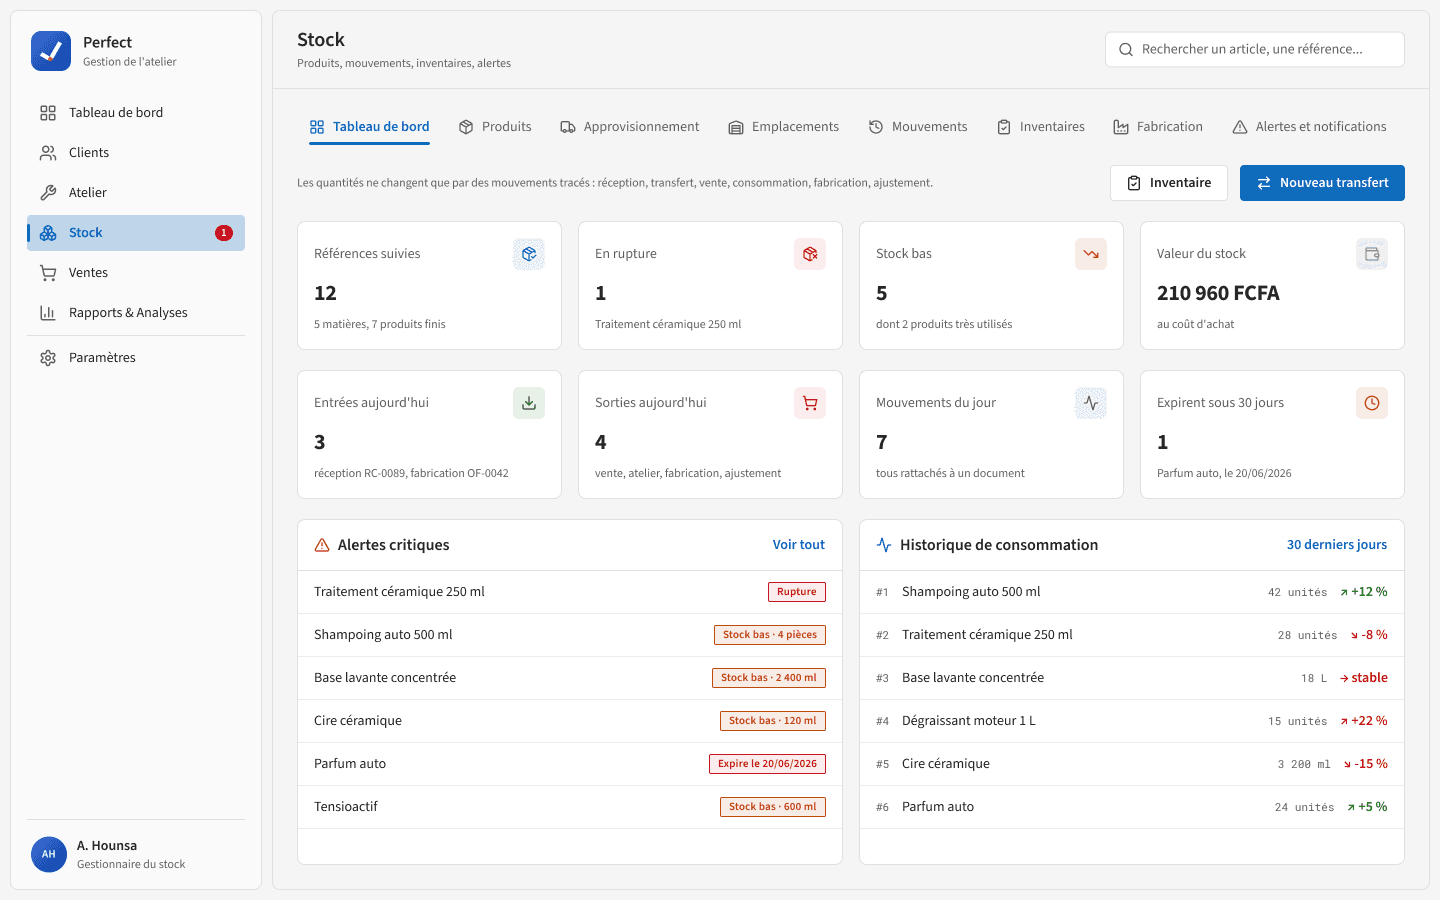Click the Stock bas trending-down icon
Viewport: 1440px width, 900px height.
1091,254
